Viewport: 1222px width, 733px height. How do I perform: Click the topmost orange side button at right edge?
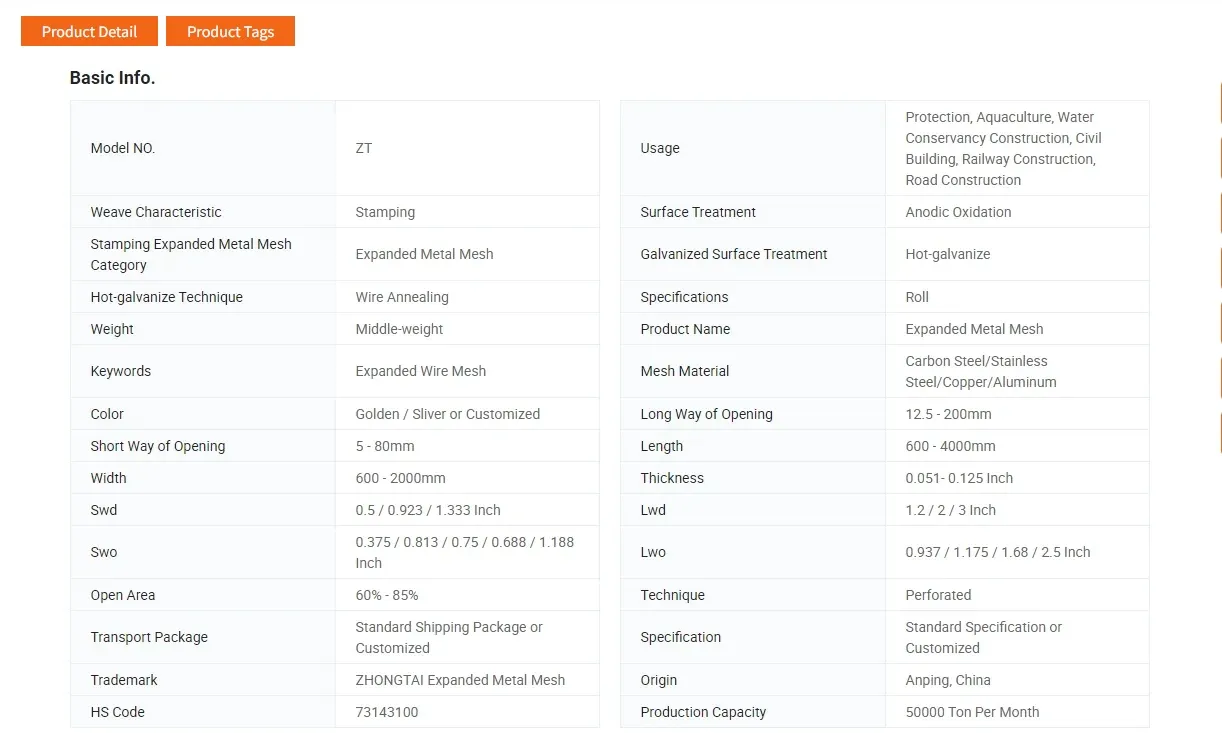pyautogui.click(x=1219, y=104)
